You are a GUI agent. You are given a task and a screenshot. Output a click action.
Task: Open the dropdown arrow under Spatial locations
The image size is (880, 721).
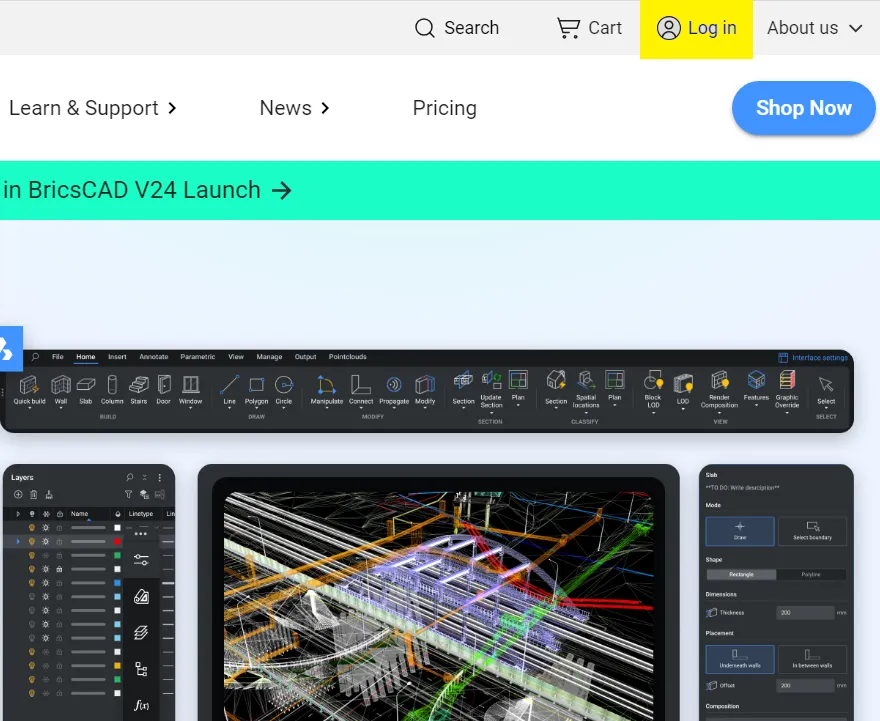pos(586,413)
